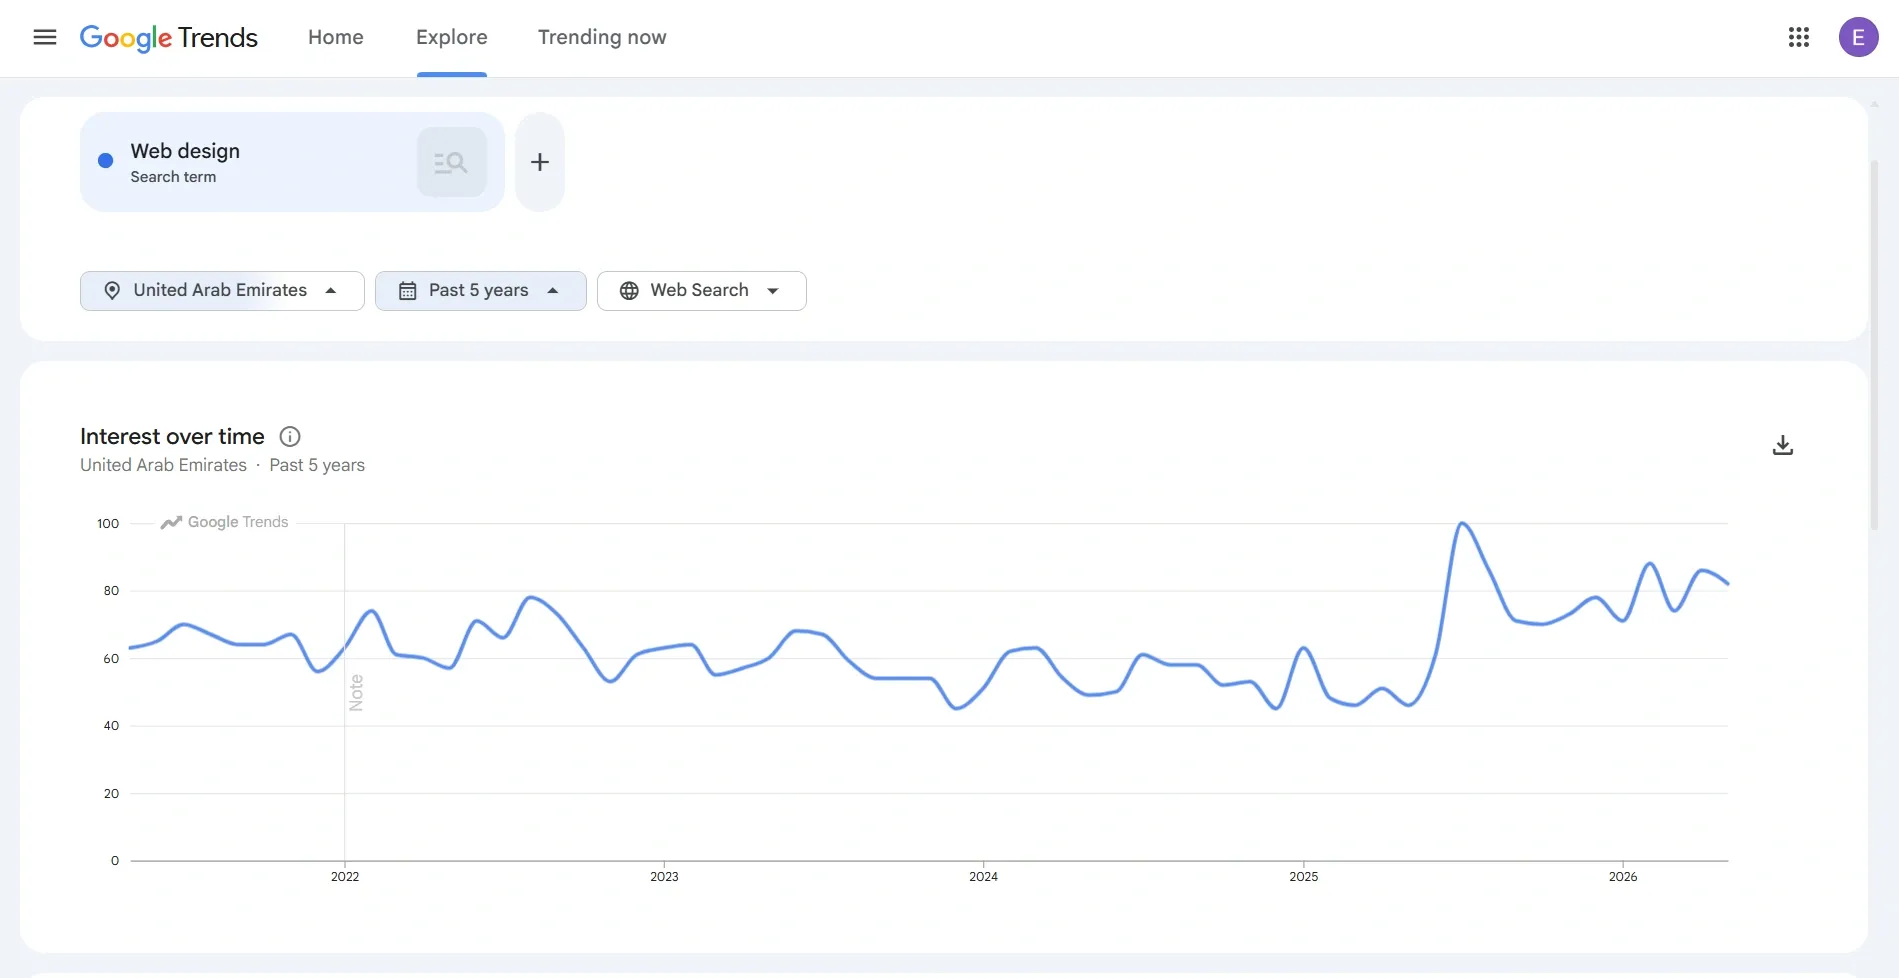Add a comparison term with plus button
This screenshot has width=1899, height=978.
tap(540, 162)
